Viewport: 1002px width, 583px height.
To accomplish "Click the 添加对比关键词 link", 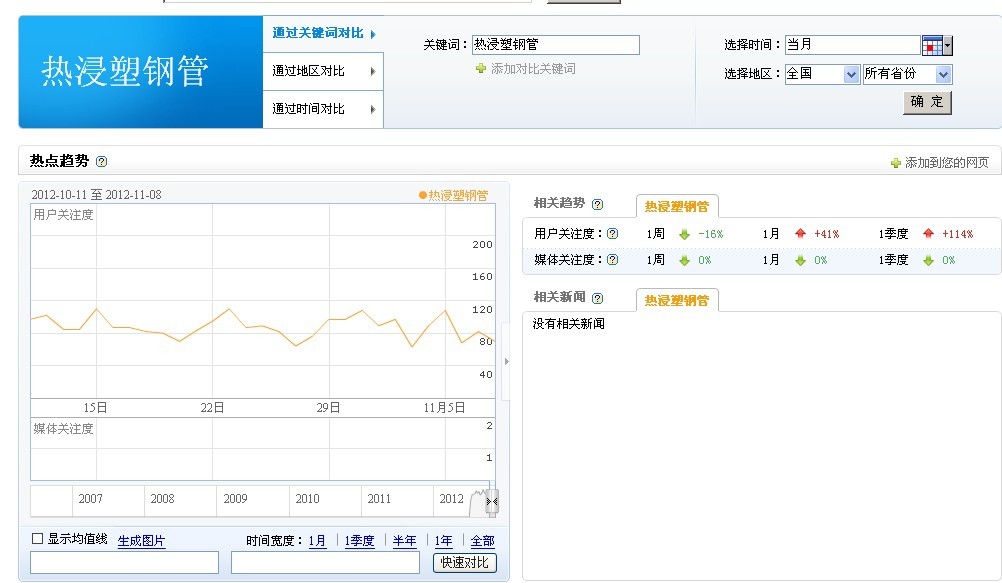I will click(x=533, y=68).
